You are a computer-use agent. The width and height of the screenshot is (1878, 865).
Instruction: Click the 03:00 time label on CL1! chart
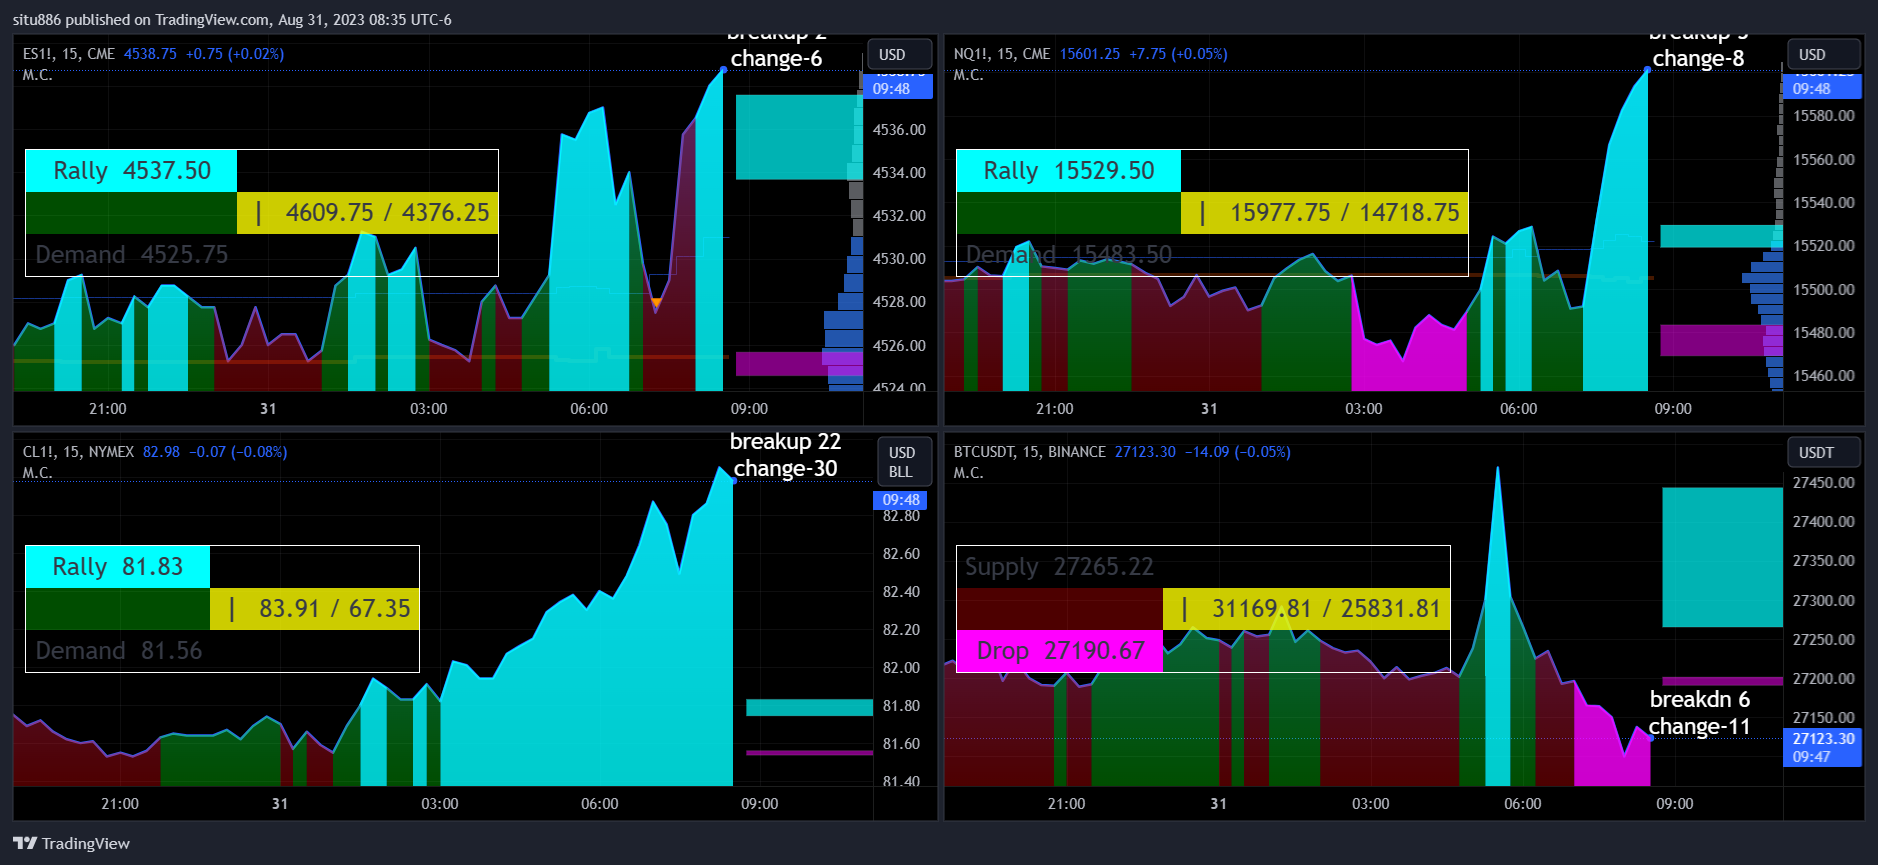[x=440, y=804]
